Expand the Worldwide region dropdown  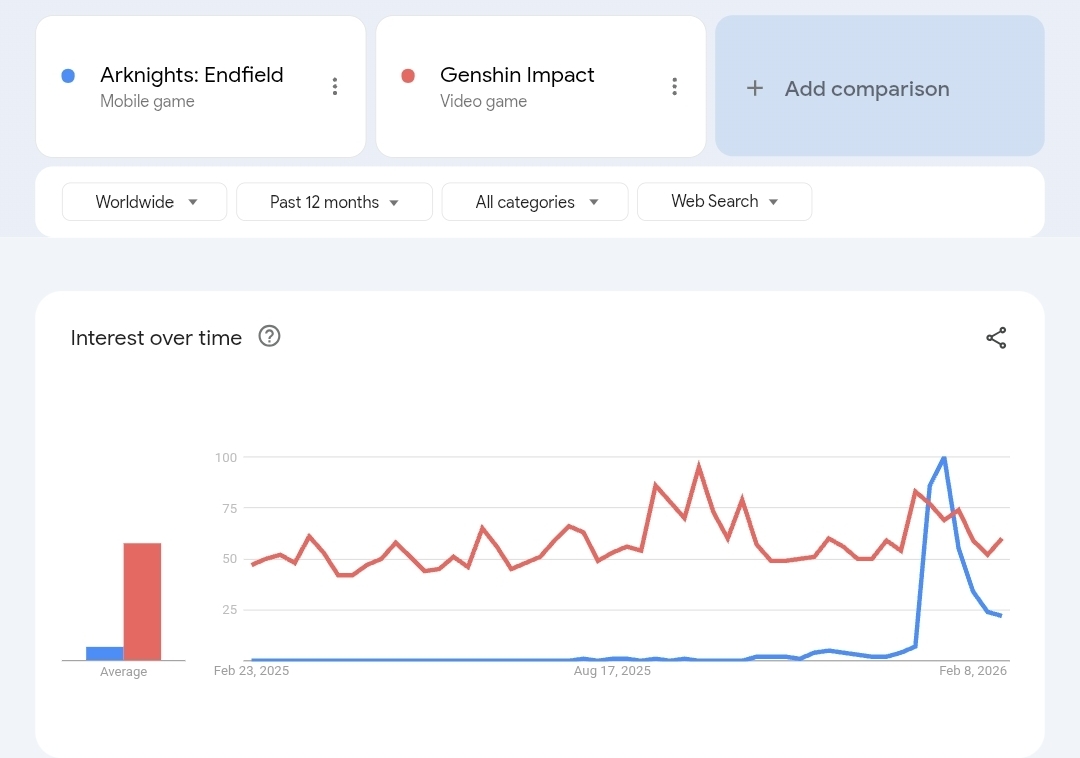click(145, 202)
